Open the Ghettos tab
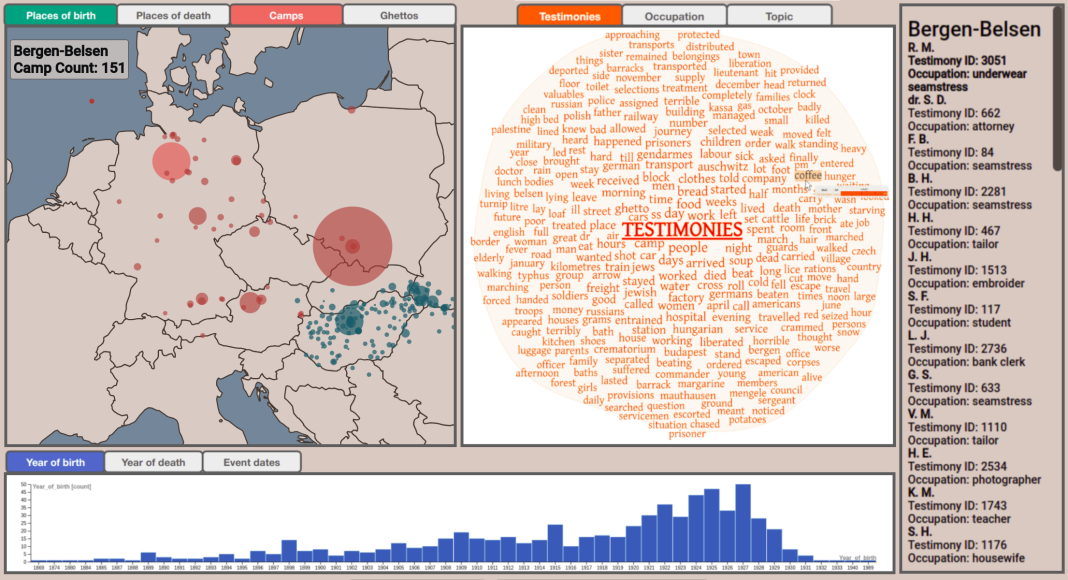Image resolution: width=1068 pixels, height=580 pixels. [399, 15]
